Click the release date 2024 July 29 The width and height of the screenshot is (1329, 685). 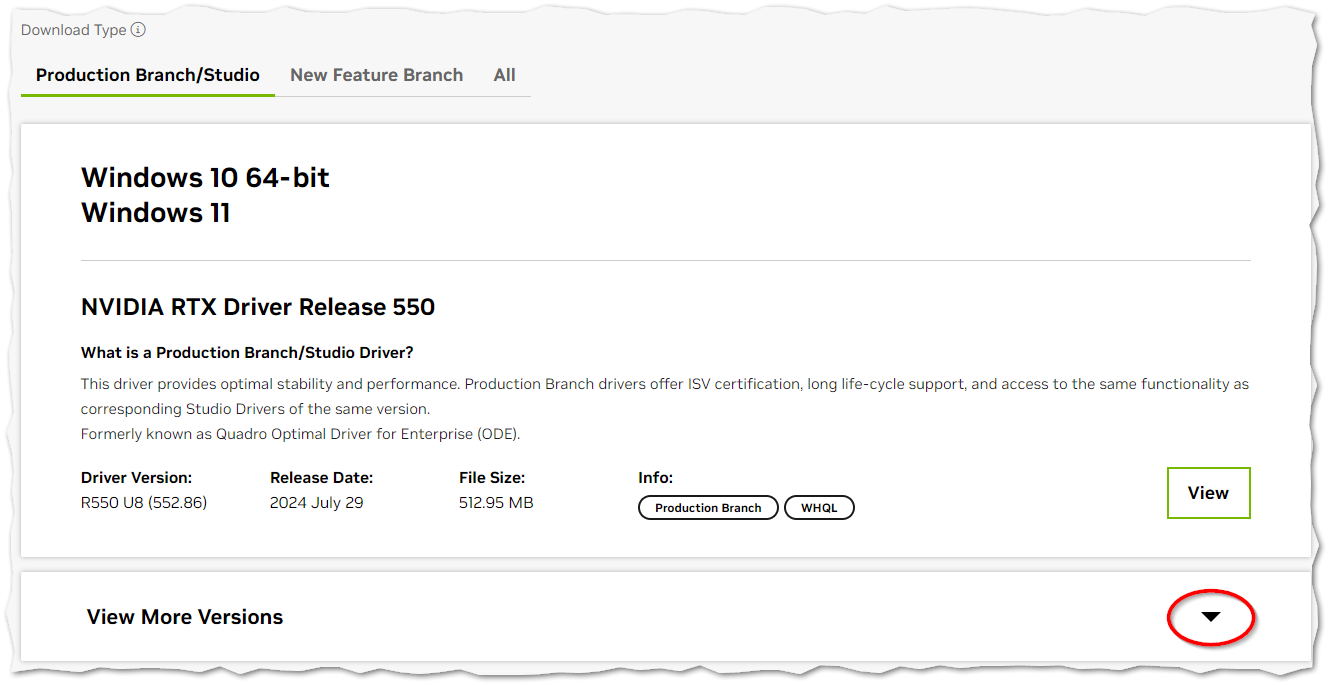point(317,503)
